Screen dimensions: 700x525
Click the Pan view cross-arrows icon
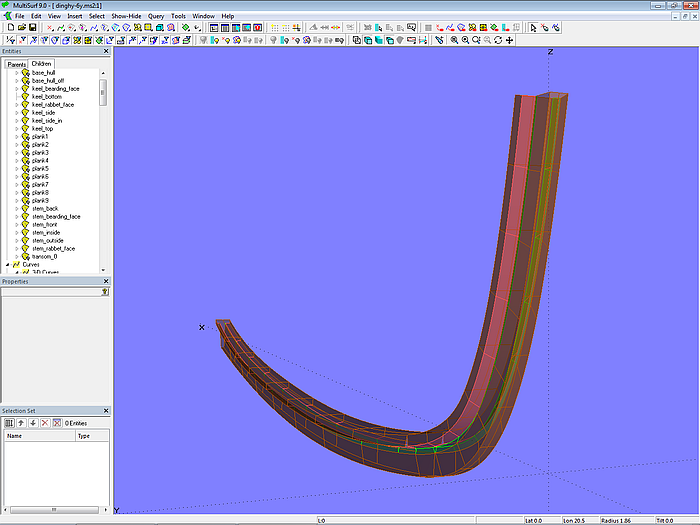point(511,40)
